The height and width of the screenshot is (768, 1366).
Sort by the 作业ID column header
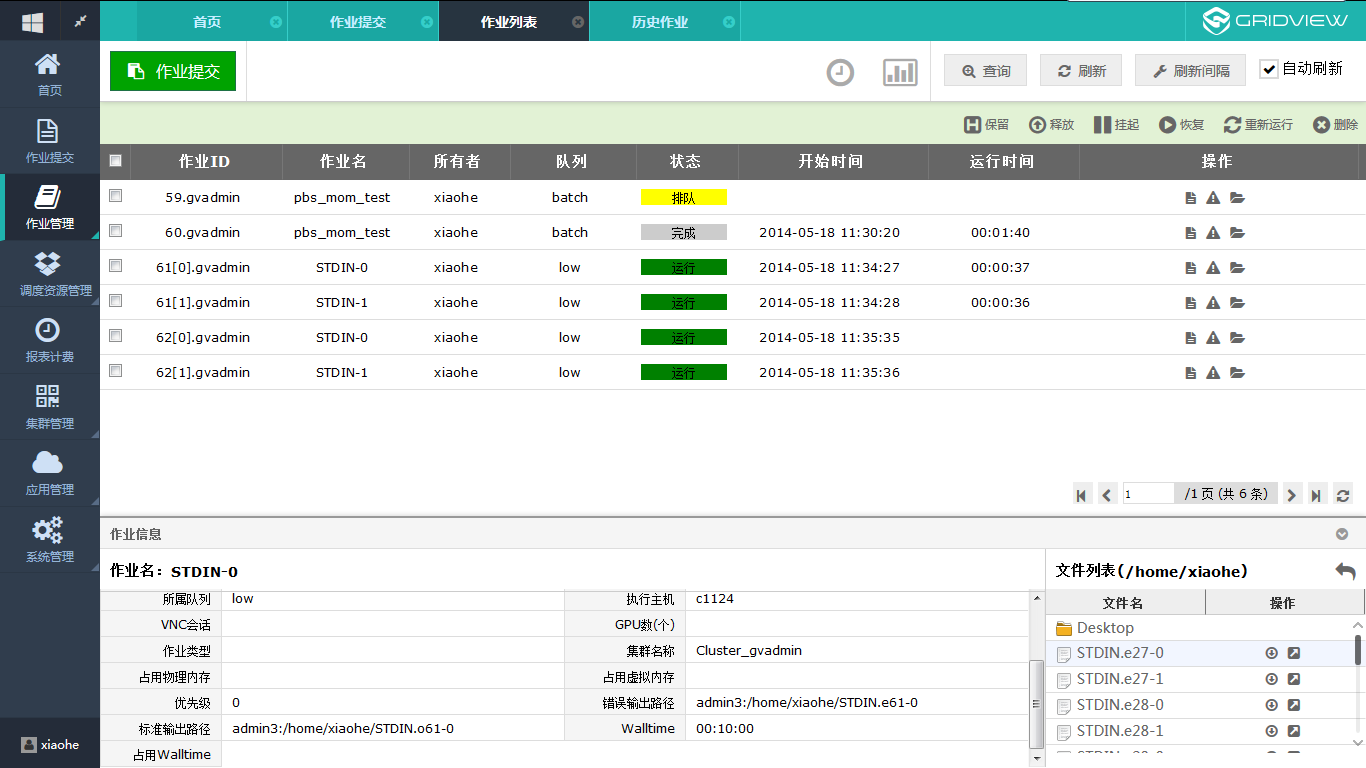[x=205, y=161]
